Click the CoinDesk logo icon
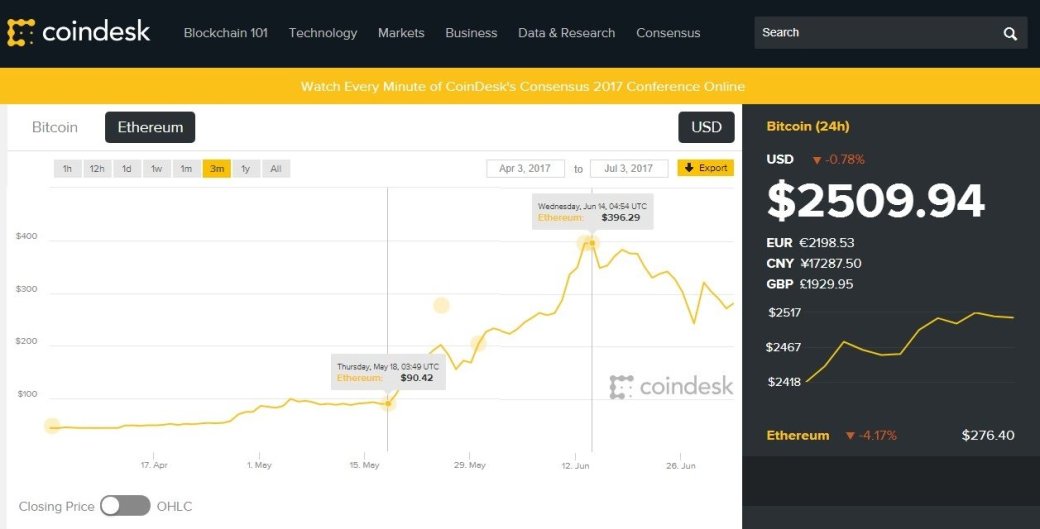 (21, 32)
